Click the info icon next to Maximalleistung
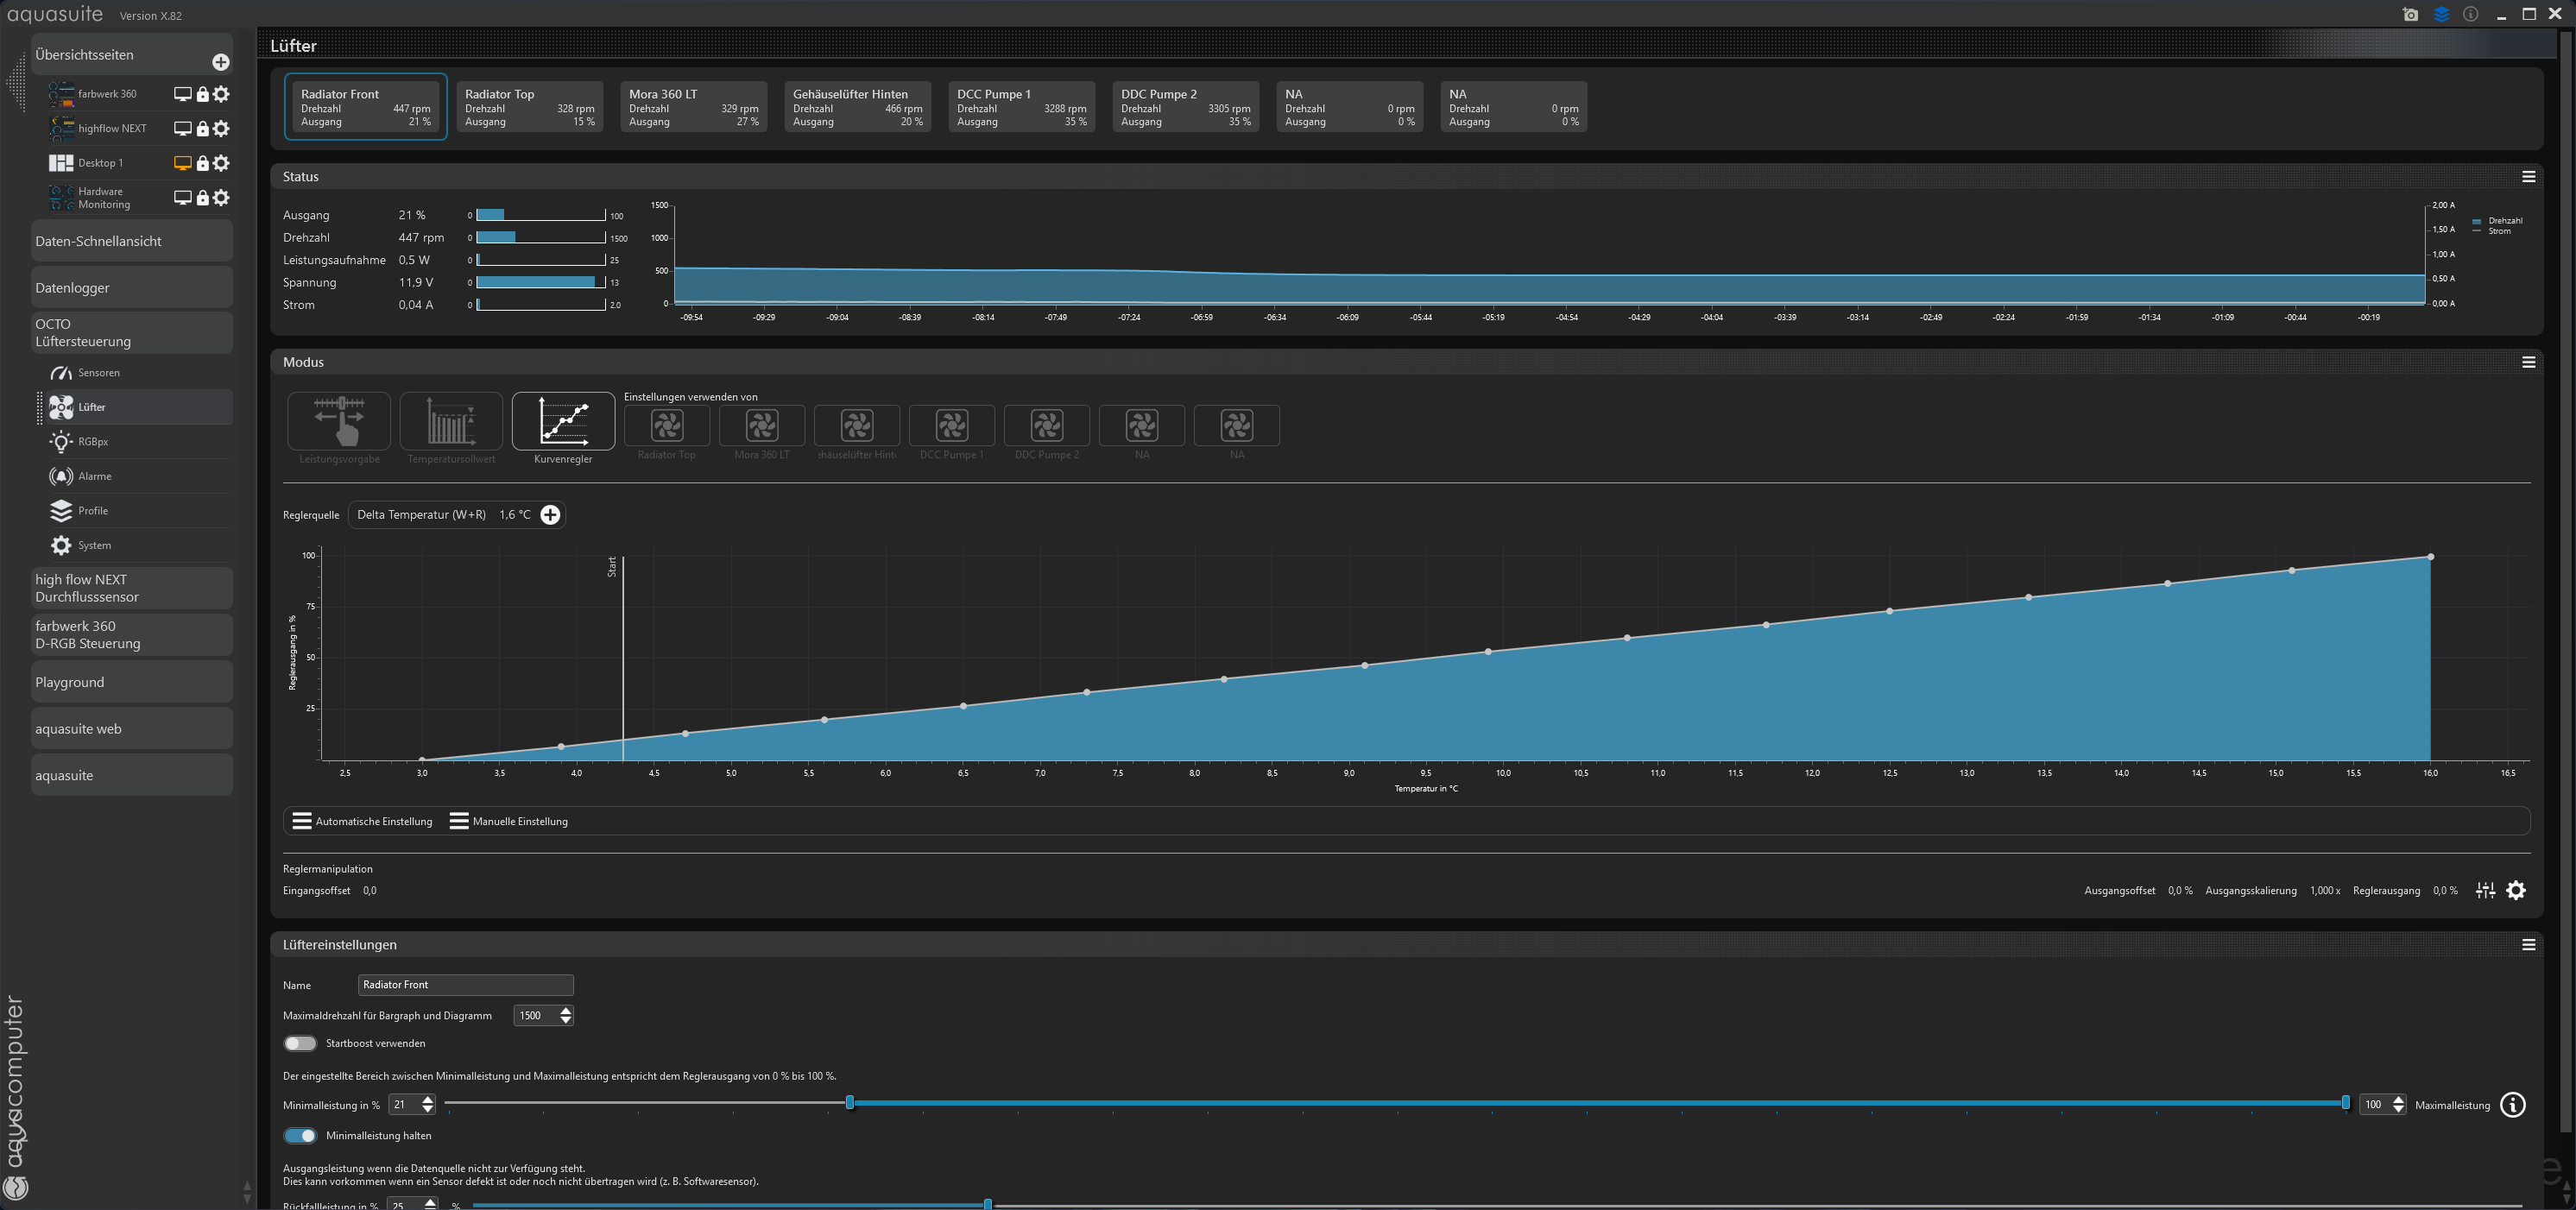Image resolution: width=2576 pixels, height=1210 pixels. pyautogui.click(x=2512, y=1104)
